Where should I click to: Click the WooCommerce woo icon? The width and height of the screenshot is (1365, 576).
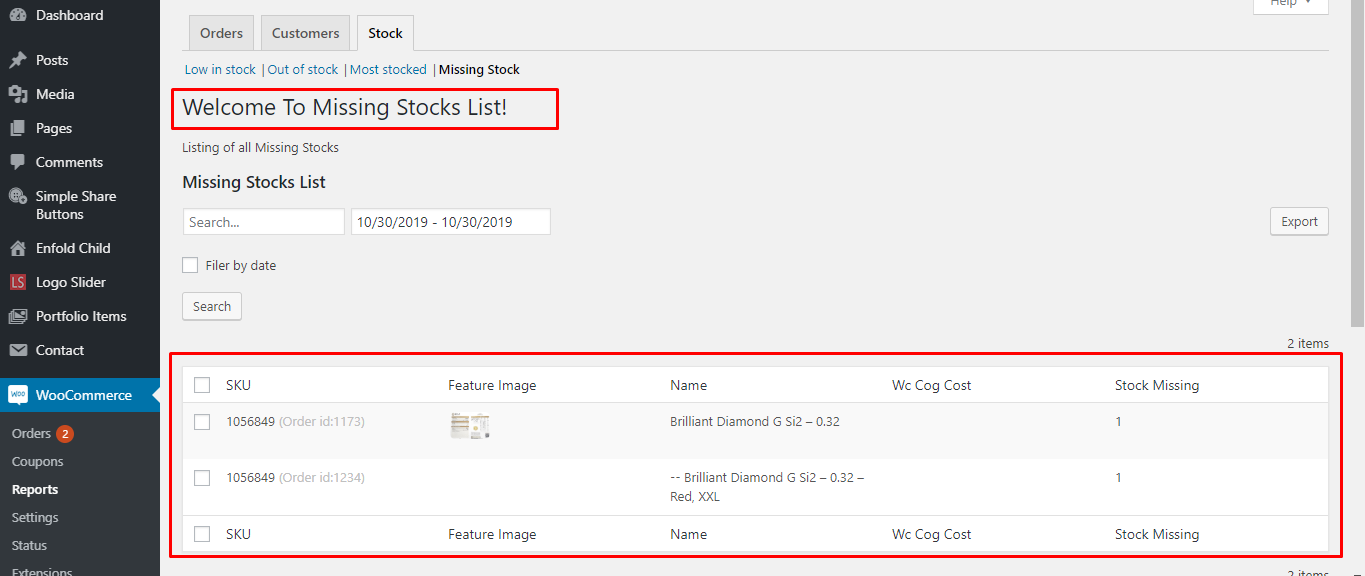[18, 395]
